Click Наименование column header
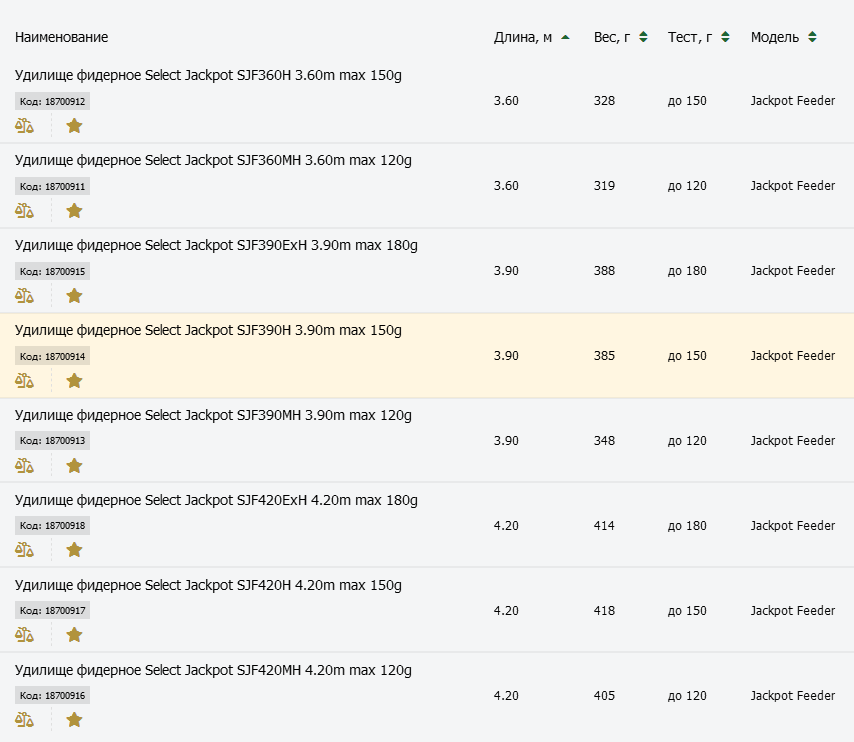854x742 pixels. pyautogui.click(x=62, y=37)
